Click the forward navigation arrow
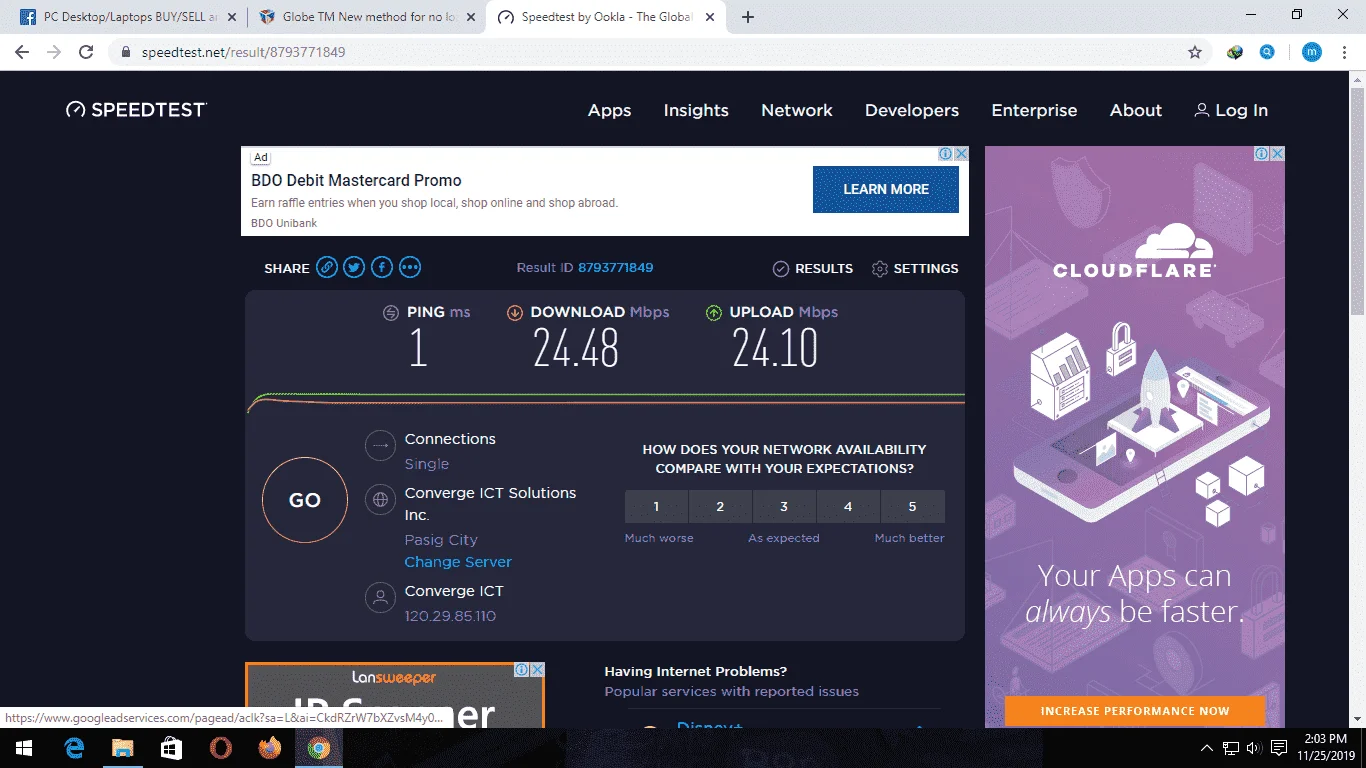This screenshot has height=768, width=1366. (x=54, y=52)
